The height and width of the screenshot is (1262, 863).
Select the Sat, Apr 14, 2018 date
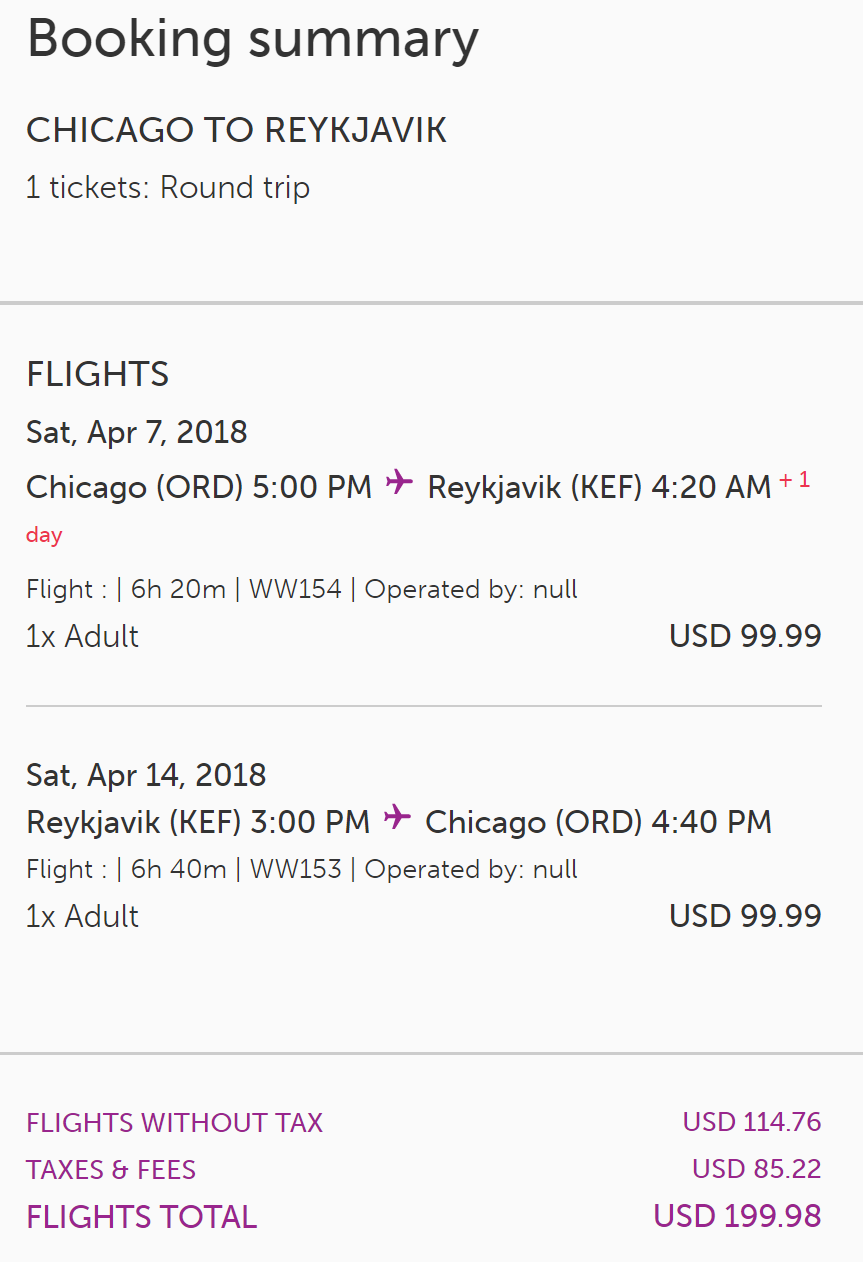pyautogui.click(x=145, y=775)
